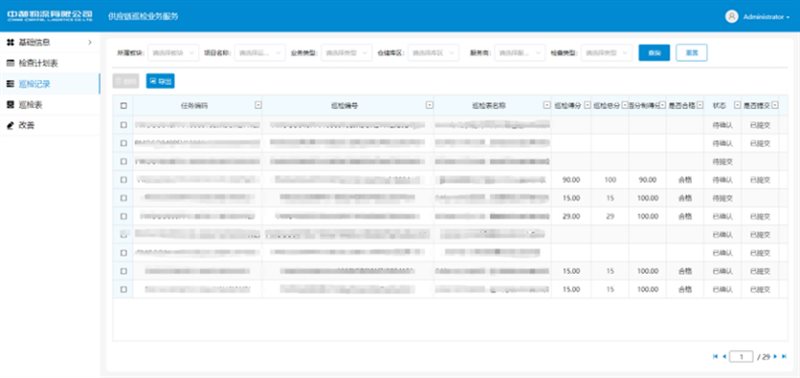Screen dimensions: 800x378
Task: Click the 巡检表 sidebar icon
Action: point(10,105)
